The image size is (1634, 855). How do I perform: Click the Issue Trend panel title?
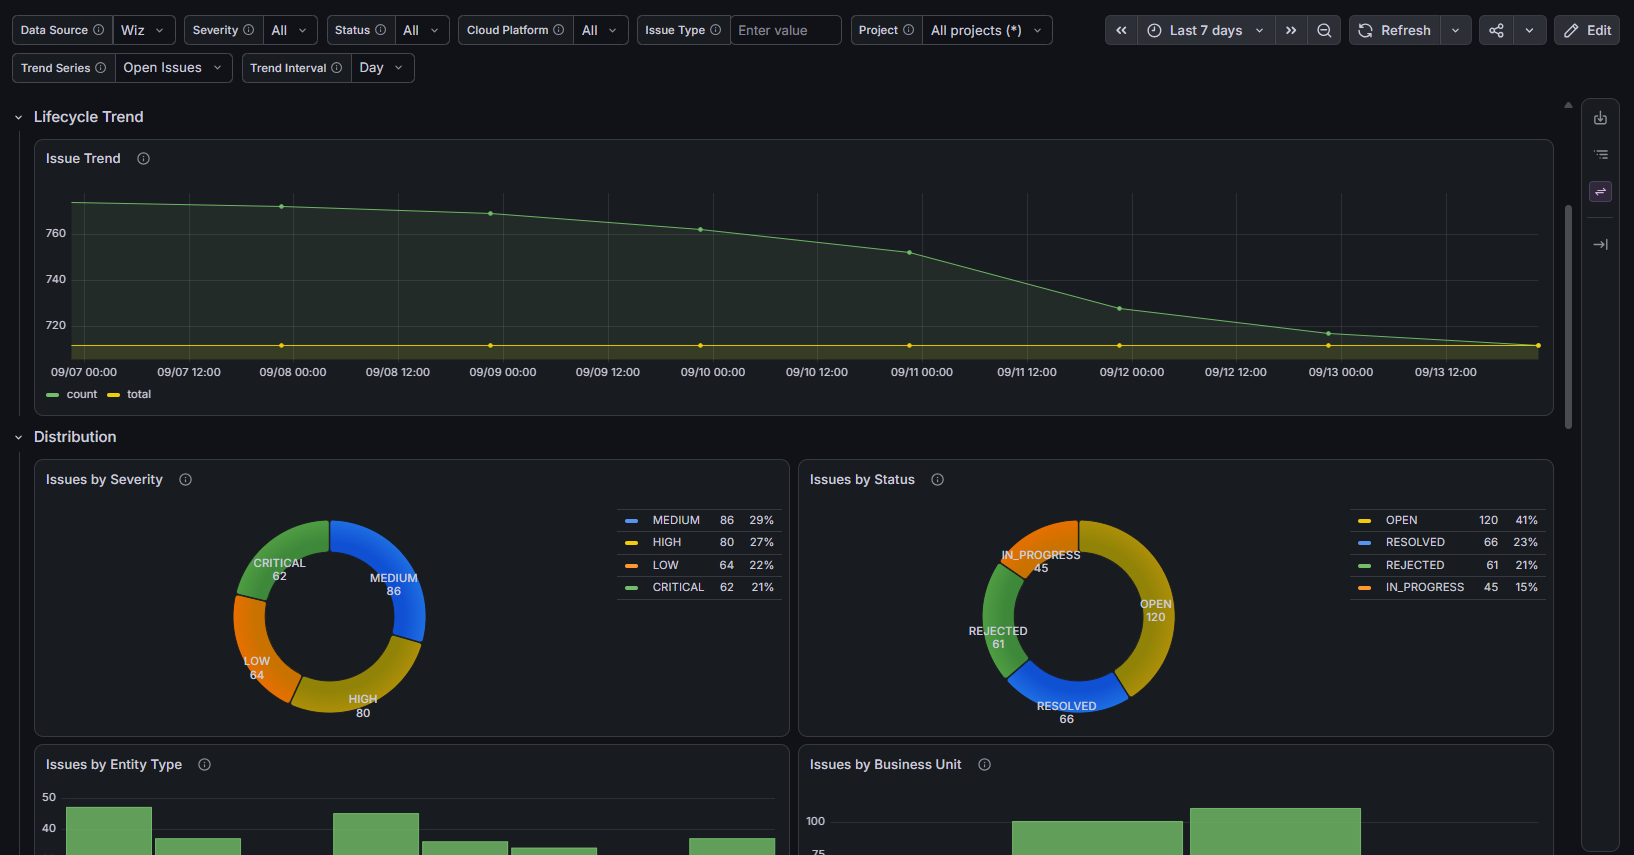pyautogui.click(x=83, y=159)
